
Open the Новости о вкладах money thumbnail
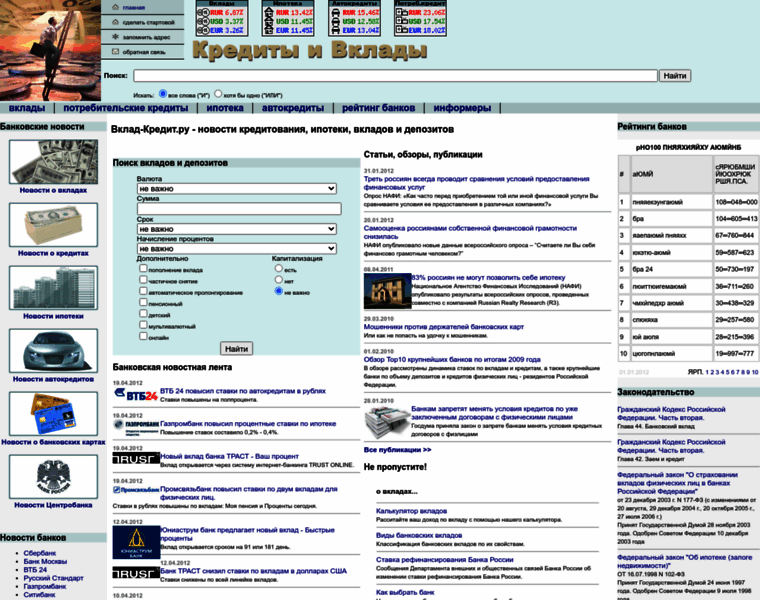pos(53,162)
